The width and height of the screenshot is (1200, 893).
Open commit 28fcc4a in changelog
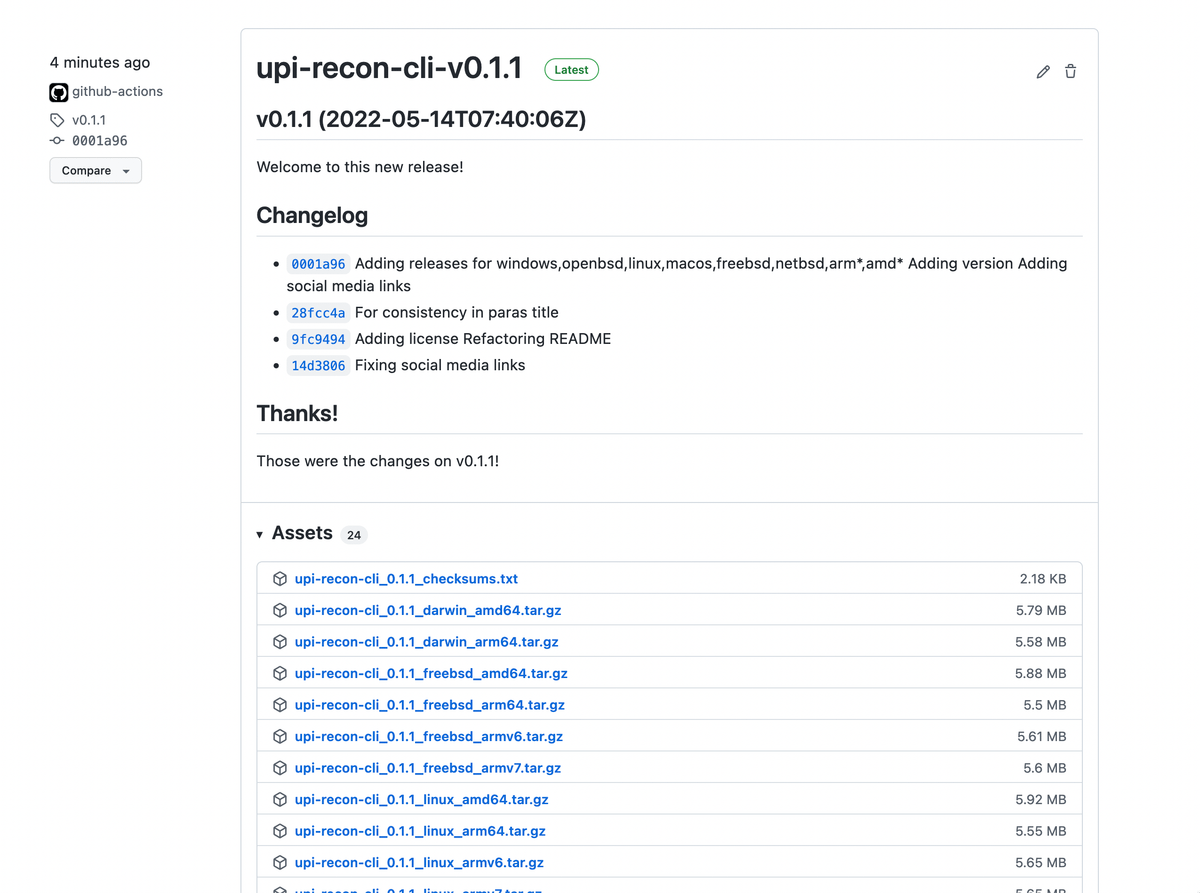[318, 313]
